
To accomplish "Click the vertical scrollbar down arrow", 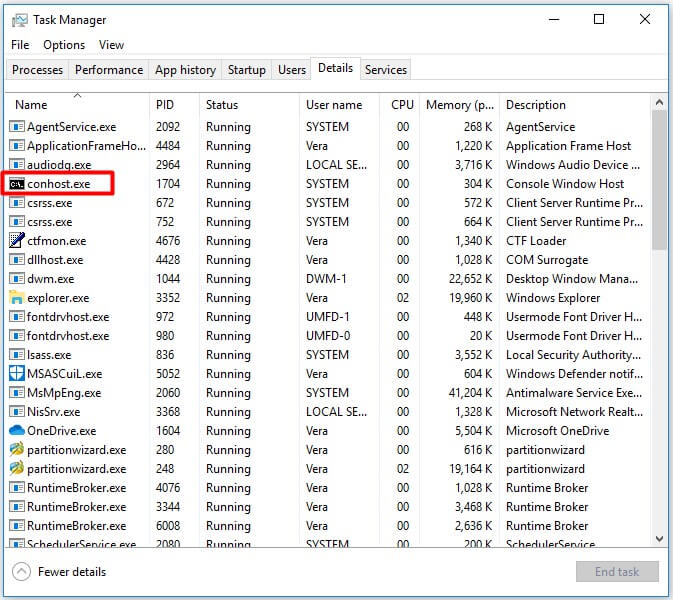I will pyautogui.click(x=659, y=539).
